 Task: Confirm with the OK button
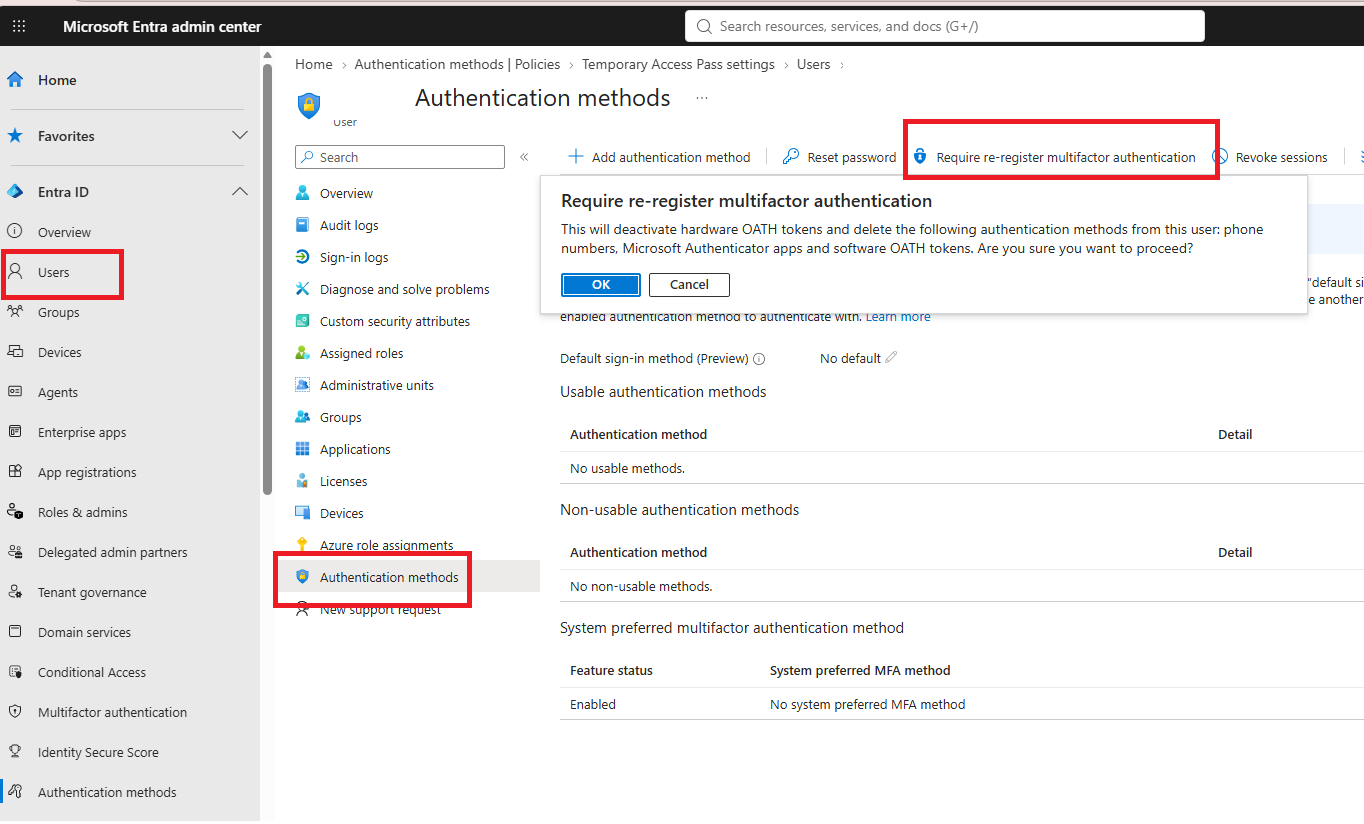tap(601, 285)
